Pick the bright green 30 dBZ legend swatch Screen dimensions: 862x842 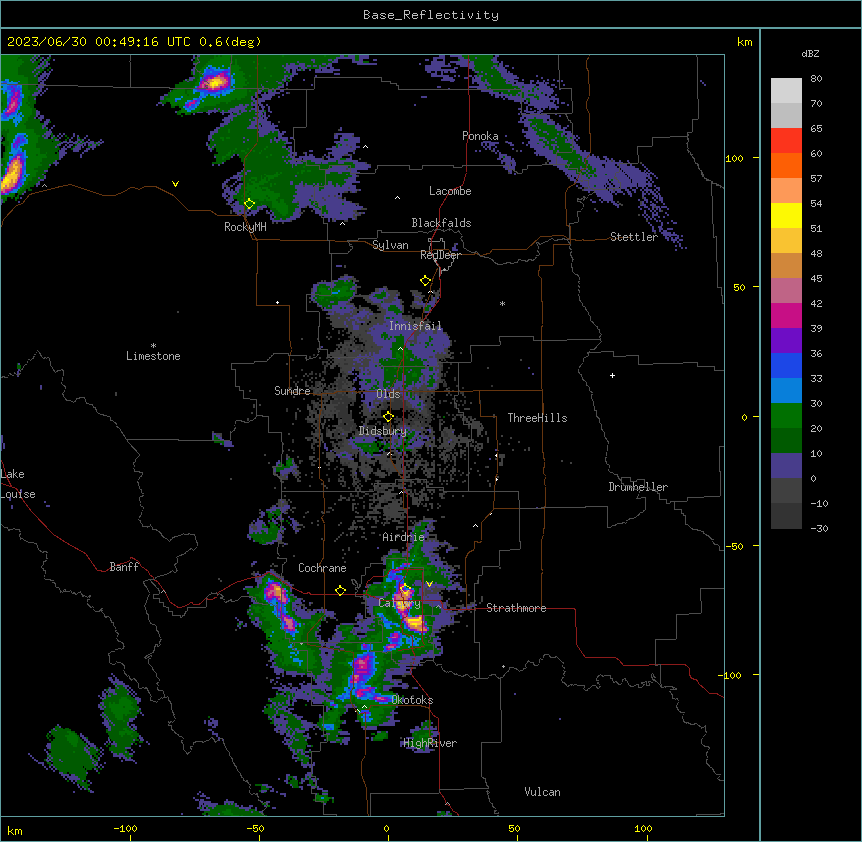point(786,416)
